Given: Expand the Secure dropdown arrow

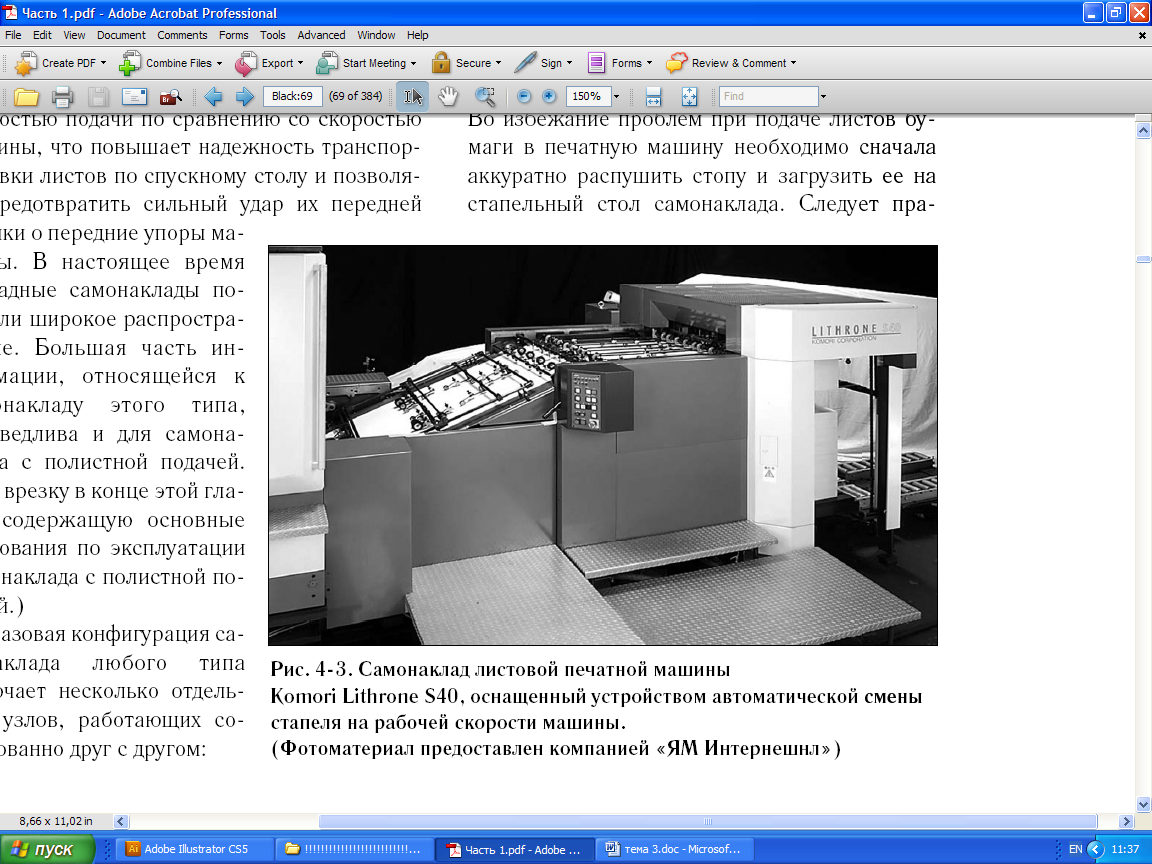Looking at the screenshot, I should (499, 63).
